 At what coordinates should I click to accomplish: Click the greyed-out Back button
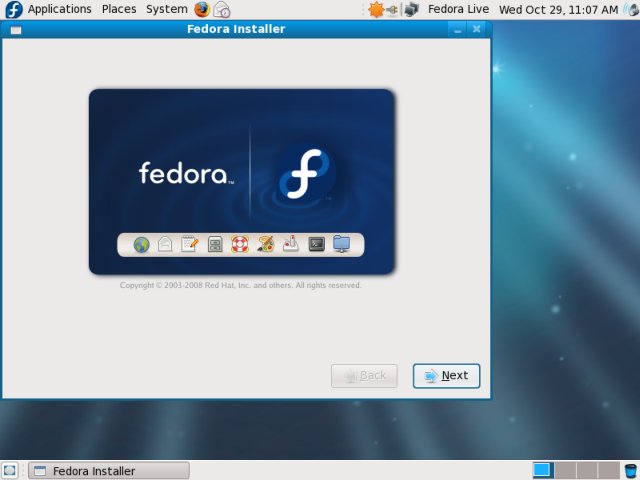point(364,376)
